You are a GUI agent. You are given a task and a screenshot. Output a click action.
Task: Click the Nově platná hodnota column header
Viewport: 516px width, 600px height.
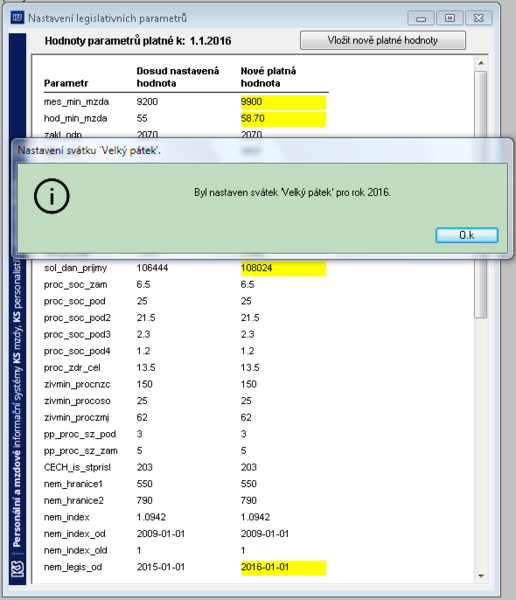click(x=268, y=77)
